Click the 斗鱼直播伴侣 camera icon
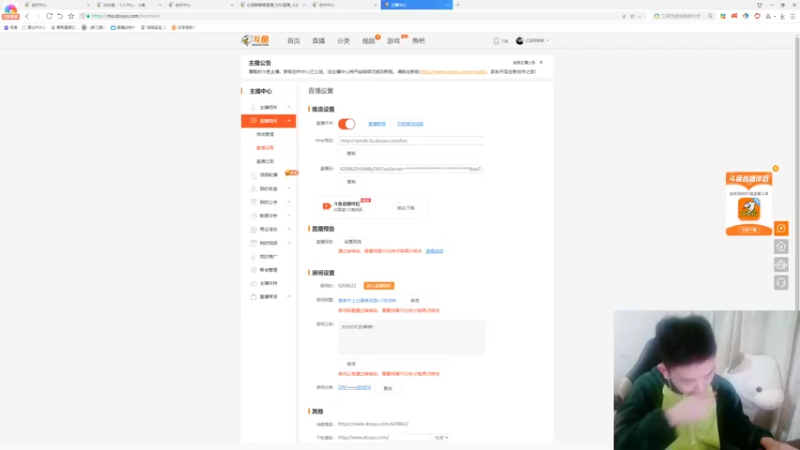The height and width of the screenshot is (450, 800). coord(327,206)
